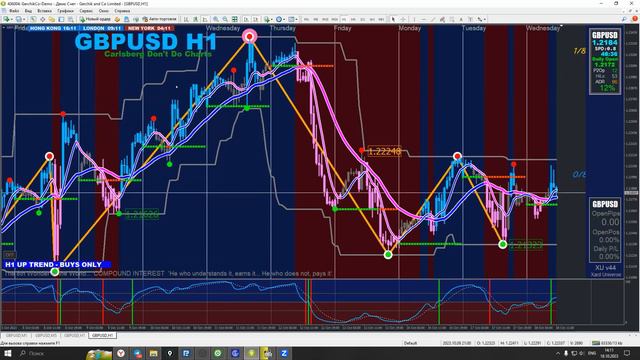
Task: Open the Strategy Tester icon
Action: 71,19
